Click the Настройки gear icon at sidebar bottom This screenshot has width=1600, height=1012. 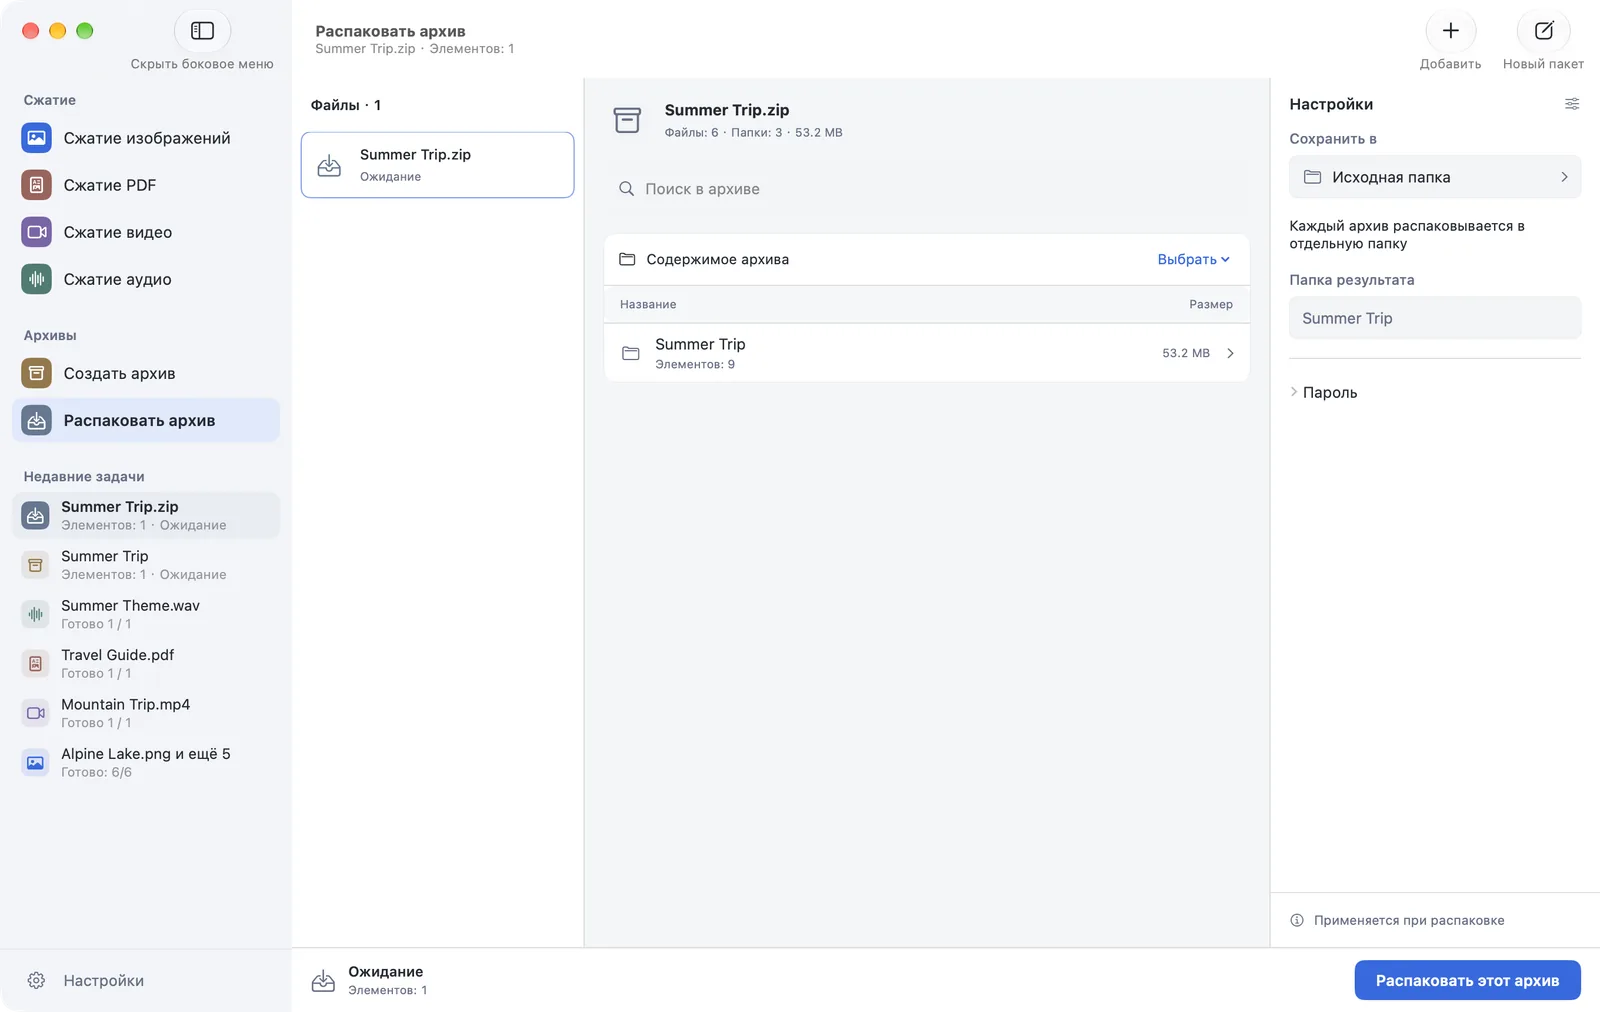pos(36,980)
